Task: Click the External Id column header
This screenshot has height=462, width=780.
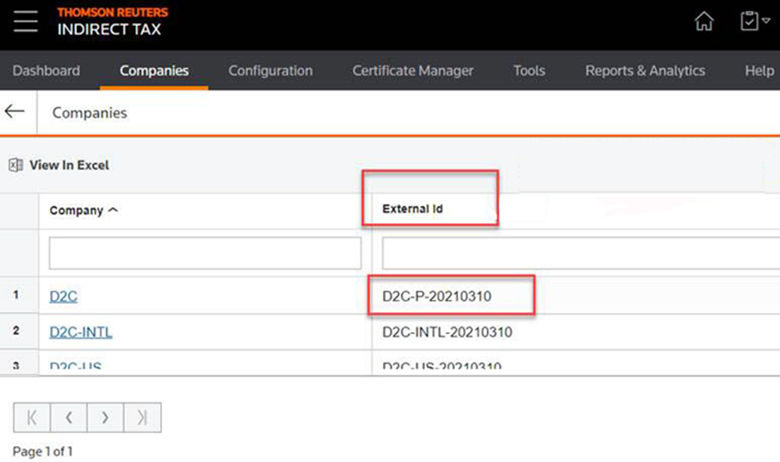Action: 412,210
